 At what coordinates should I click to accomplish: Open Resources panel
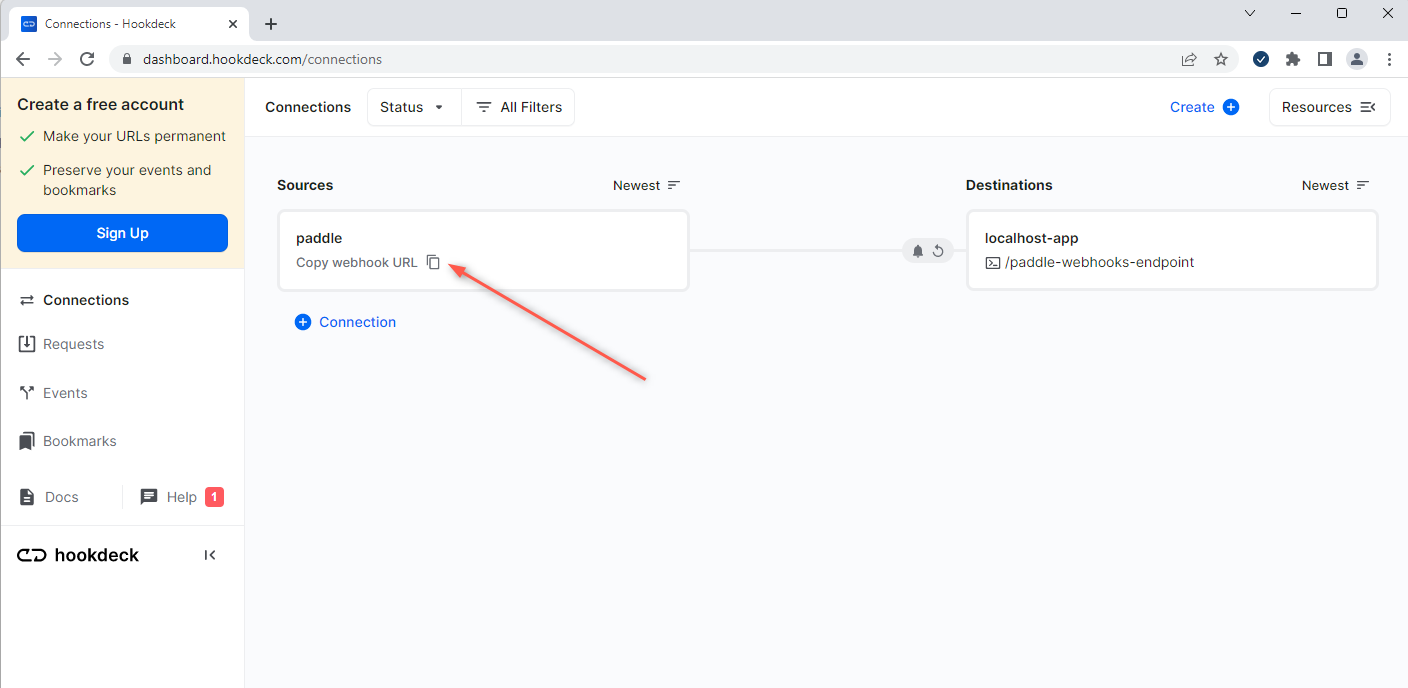(x=1329, y=107)
